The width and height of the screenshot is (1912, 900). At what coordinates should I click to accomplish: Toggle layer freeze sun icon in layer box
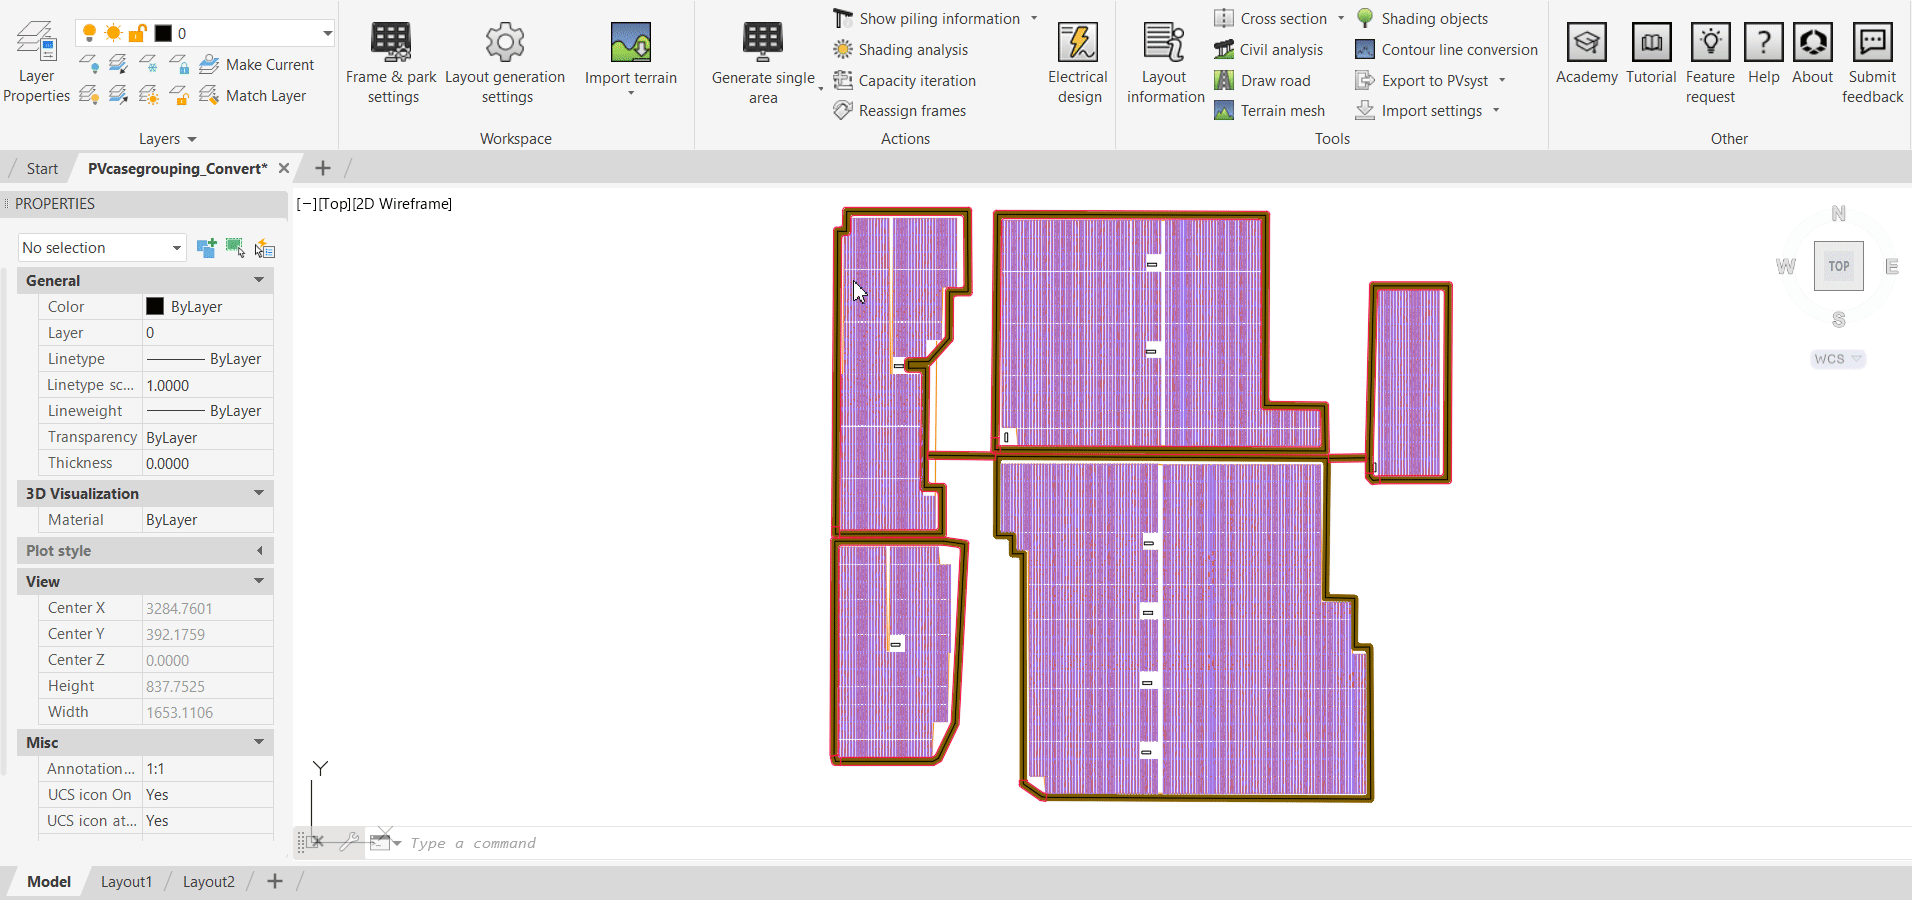click(113, 33)
